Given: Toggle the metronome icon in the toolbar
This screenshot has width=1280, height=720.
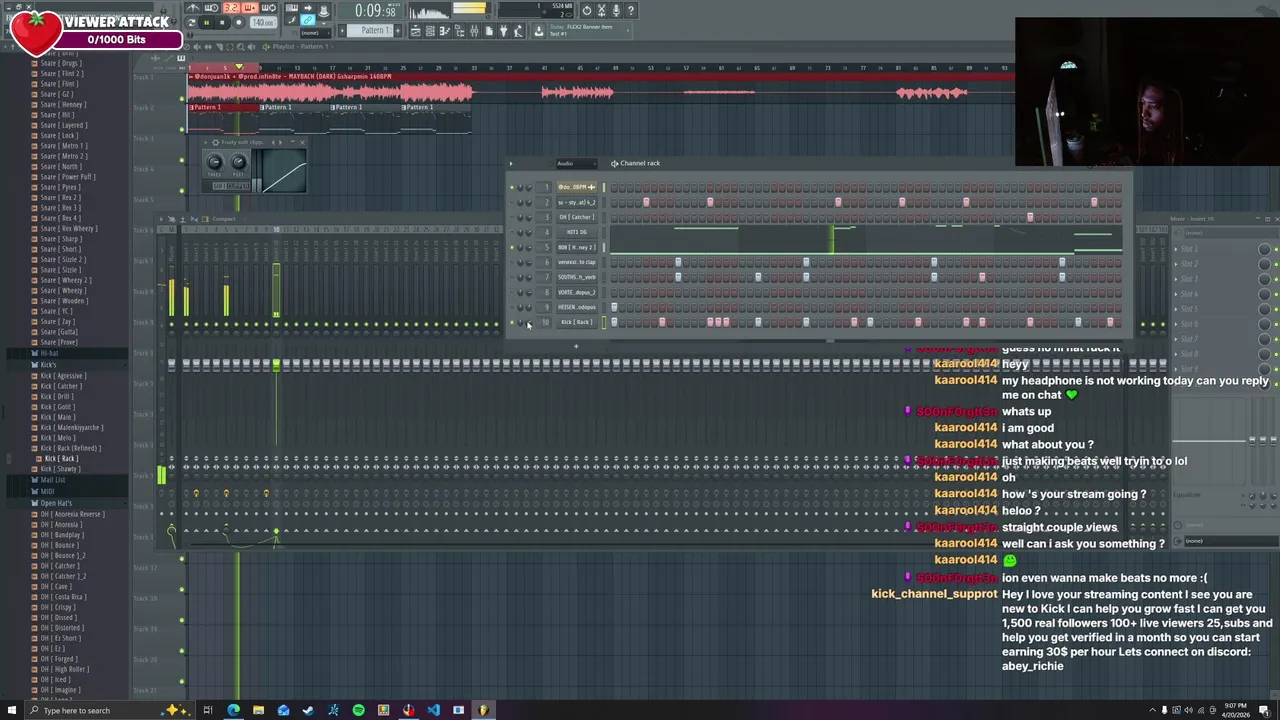Looking at the screenshot, I should tap(194, 8).
